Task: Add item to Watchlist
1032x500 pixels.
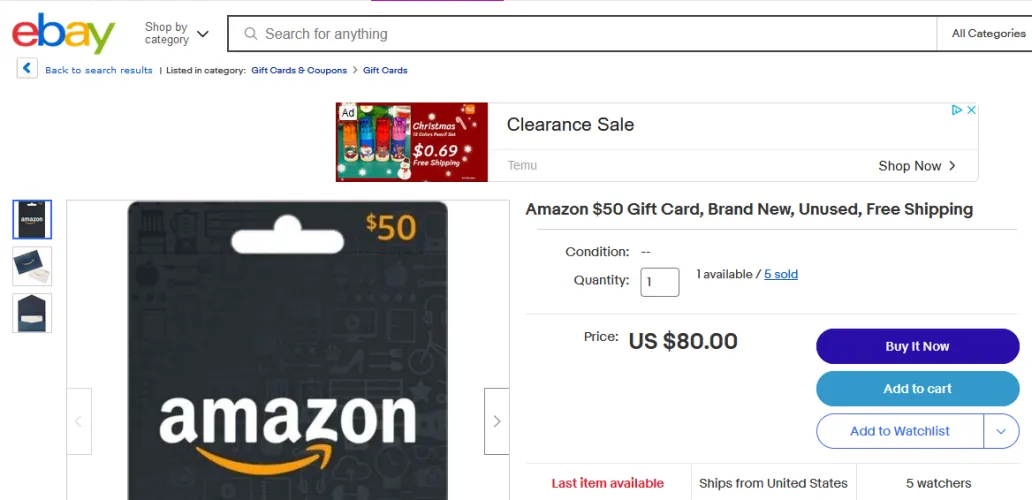Action: click(x=899, y=431)
